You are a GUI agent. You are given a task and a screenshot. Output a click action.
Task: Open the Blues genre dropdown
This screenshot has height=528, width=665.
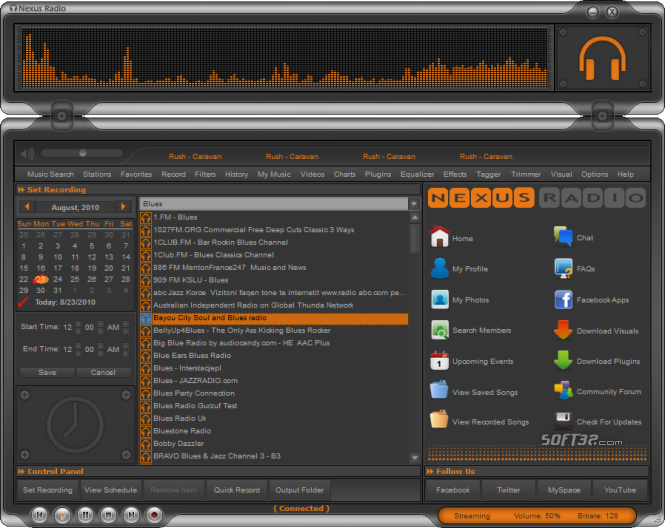[x=414, y=204]
